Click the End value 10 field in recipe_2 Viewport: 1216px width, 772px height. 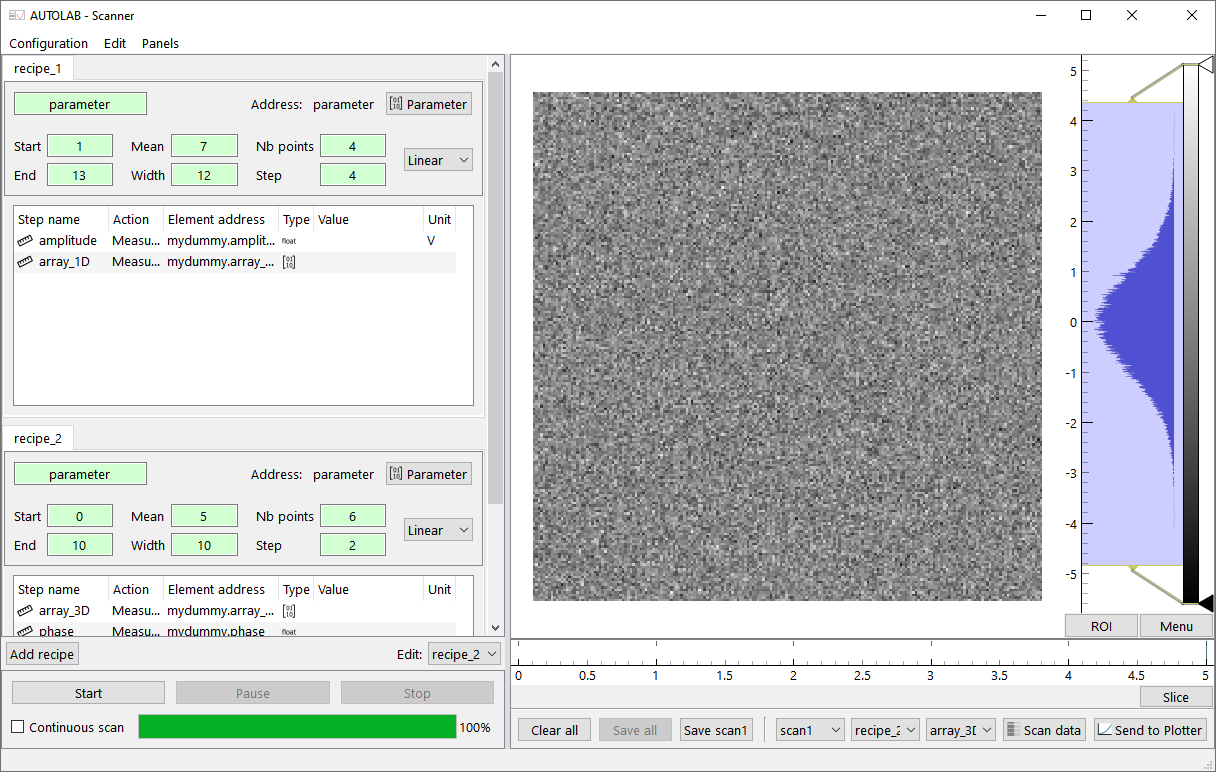click(x=80, y=545)
